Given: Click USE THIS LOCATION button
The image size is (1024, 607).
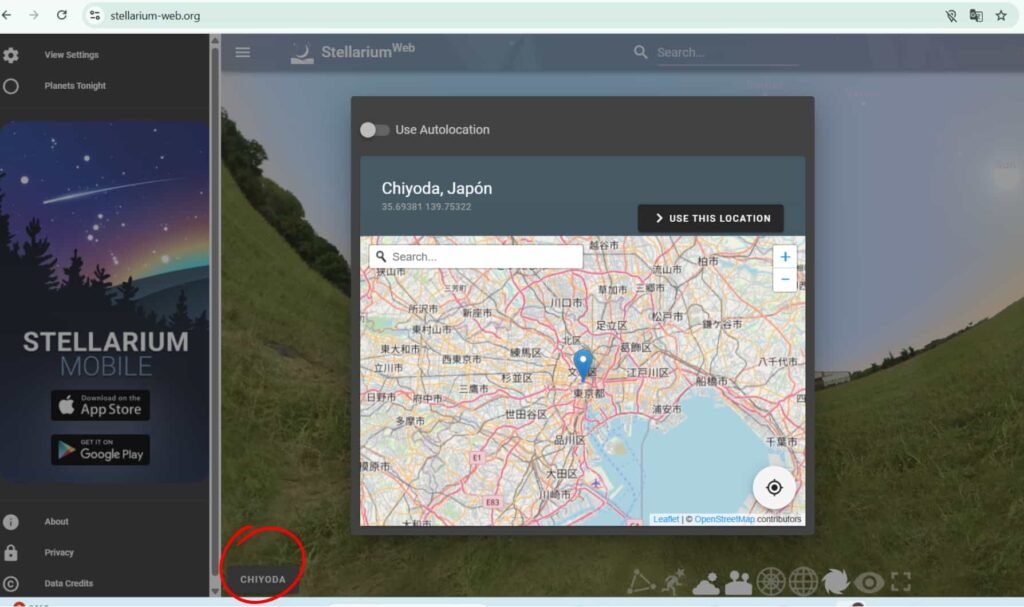Looking at the screenshot, I should point(711,218).
